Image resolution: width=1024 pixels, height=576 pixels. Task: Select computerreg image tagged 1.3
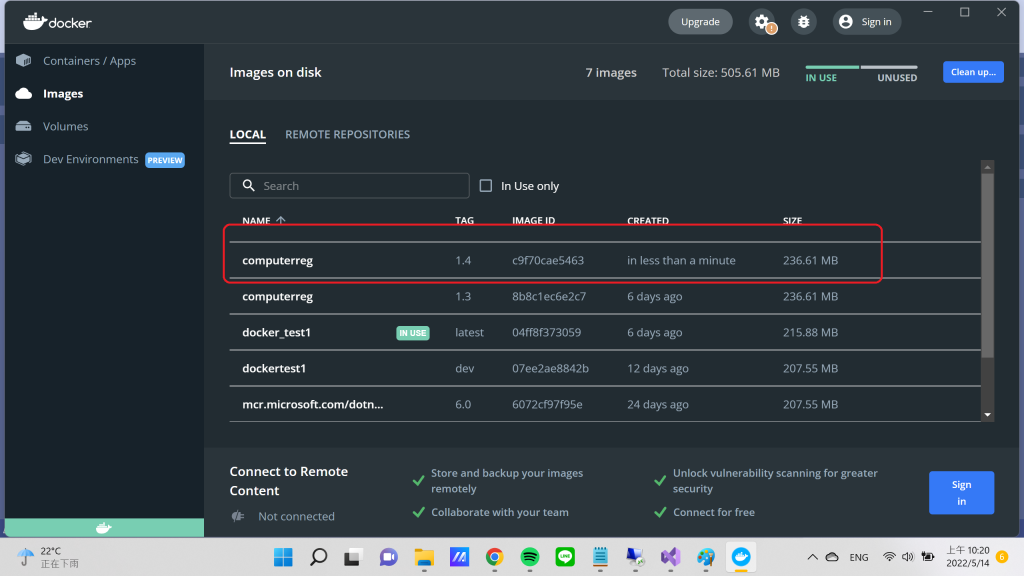tap(605, 296)
